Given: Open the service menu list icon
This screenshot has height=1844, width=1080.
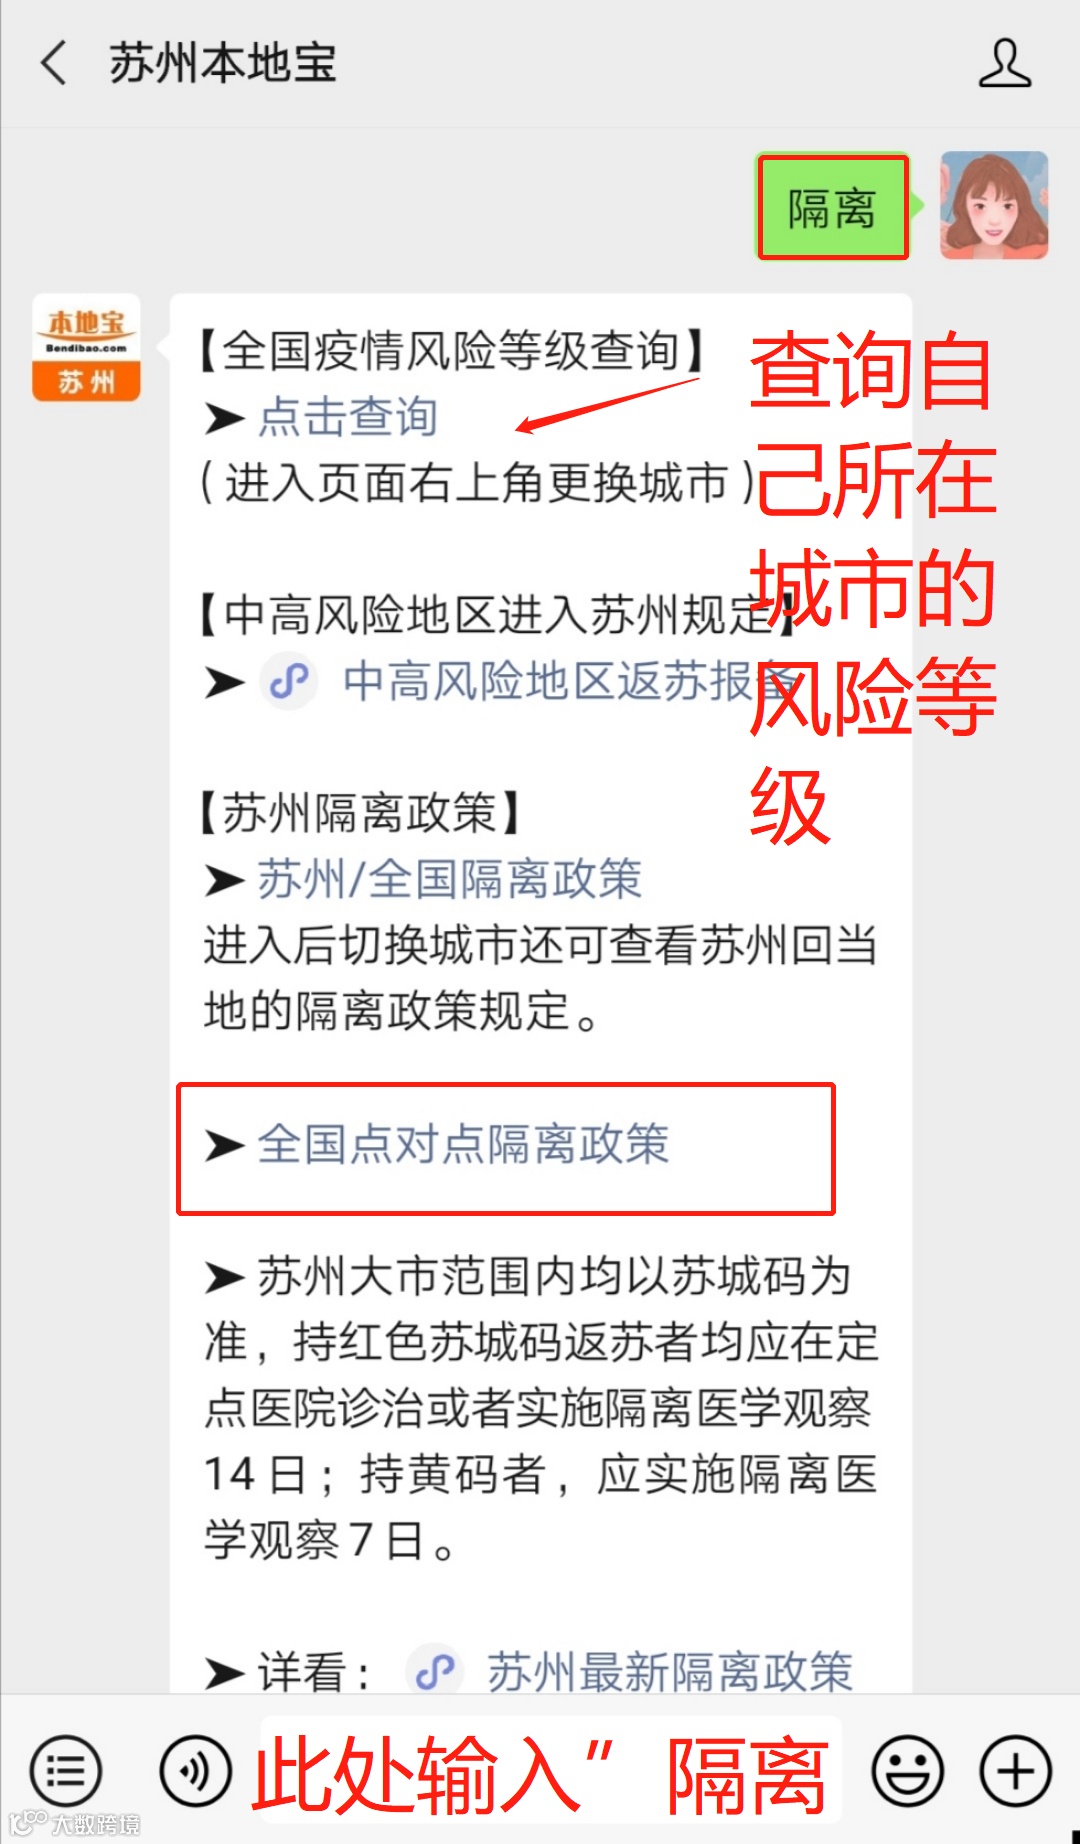Looking at the screenshot, I should point(66,1771).
